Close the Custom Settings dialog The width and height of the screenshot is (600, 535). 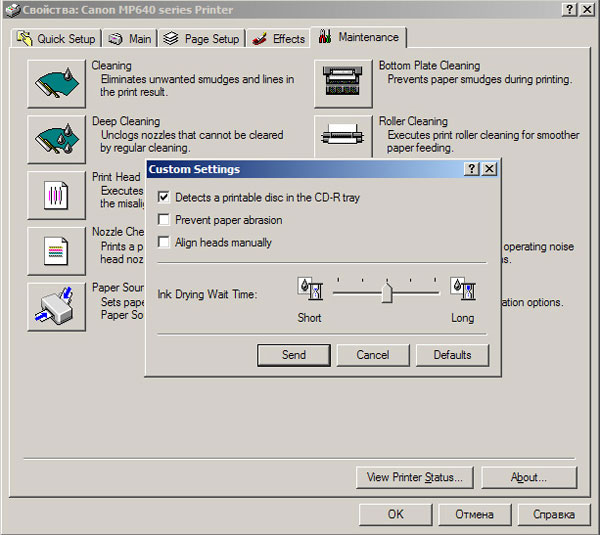click(489, 169)
